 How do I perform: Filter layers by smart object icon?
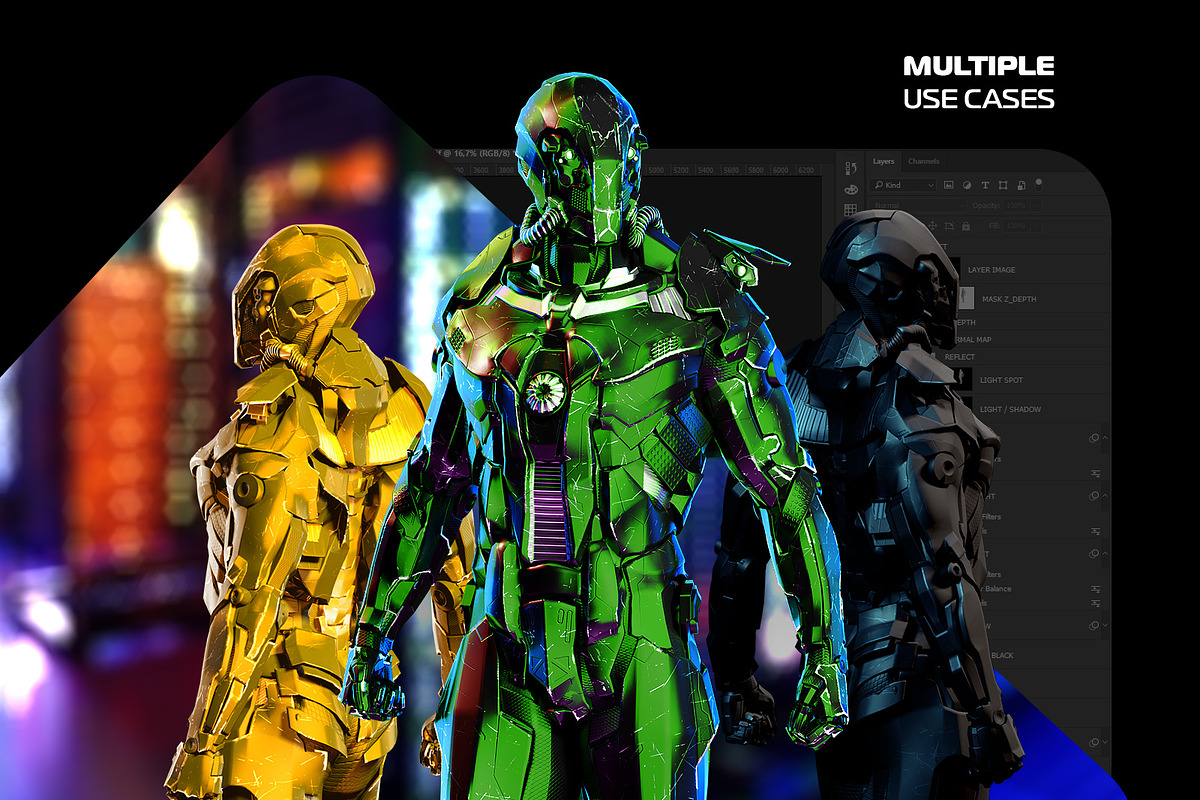(x=1022, y=185)
